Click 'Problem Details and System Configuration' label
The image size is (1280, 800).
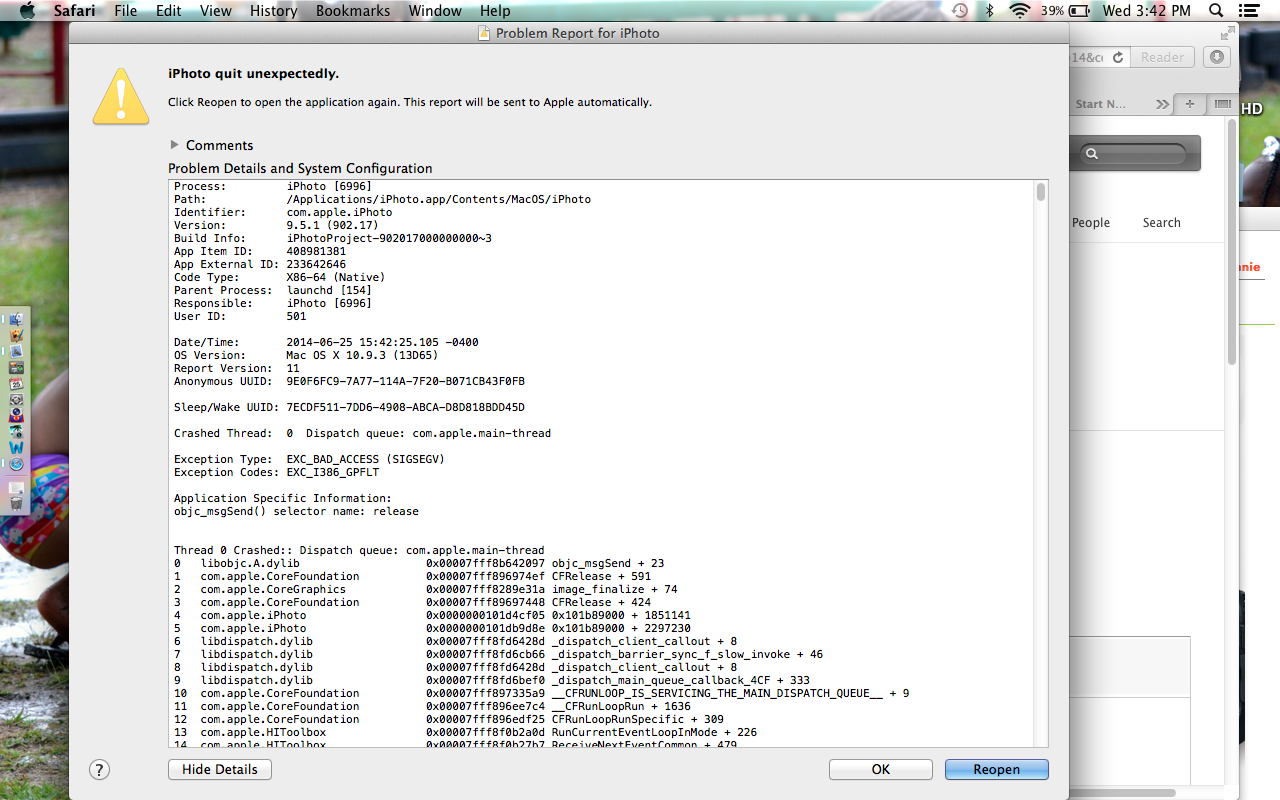pyautogui.click(x=300, y=168)
